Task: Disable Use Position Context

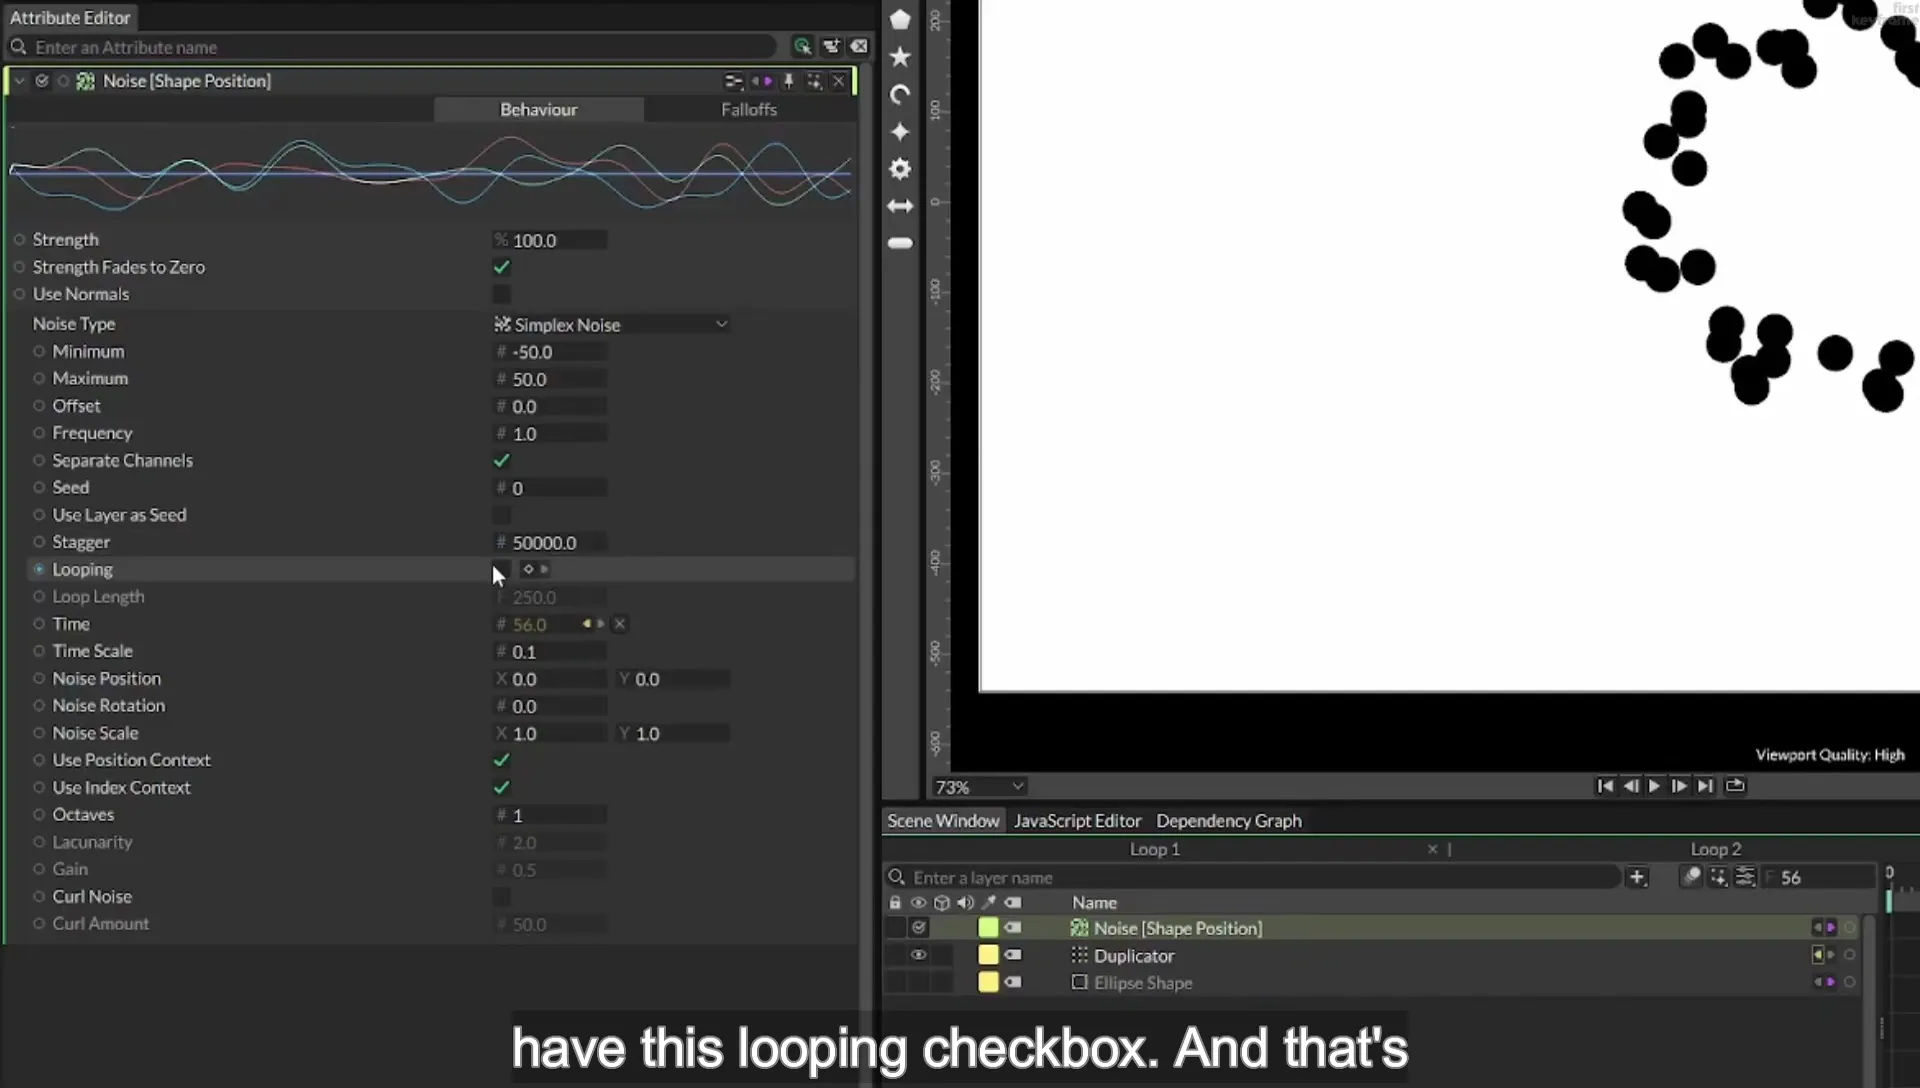Action: coord(502,760)
